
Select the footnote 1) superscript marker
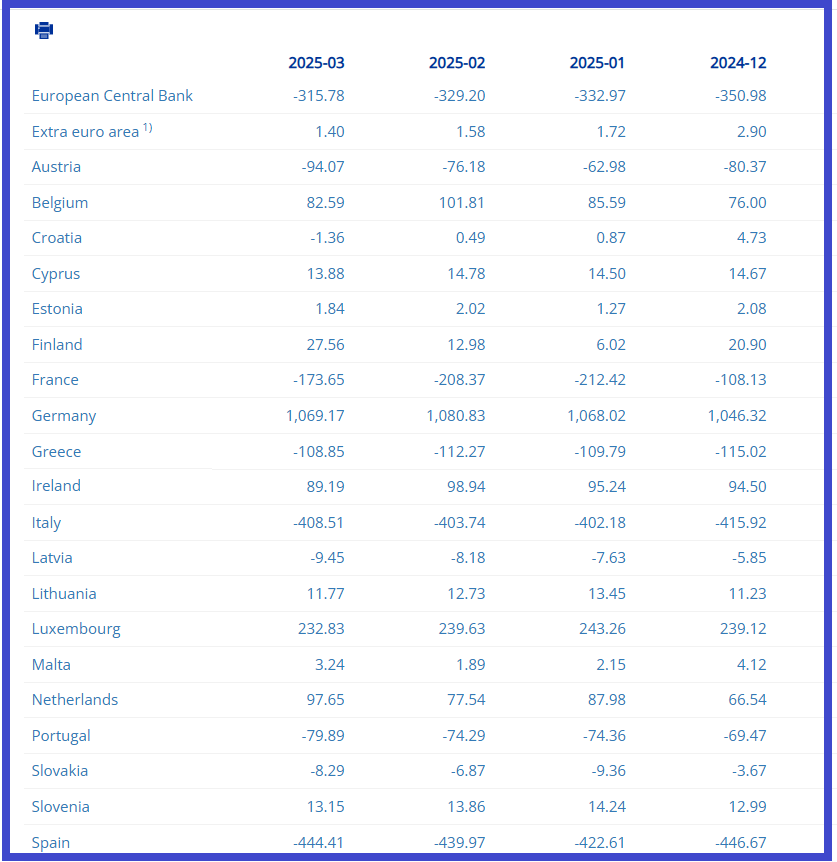click(x=147, y=128)
